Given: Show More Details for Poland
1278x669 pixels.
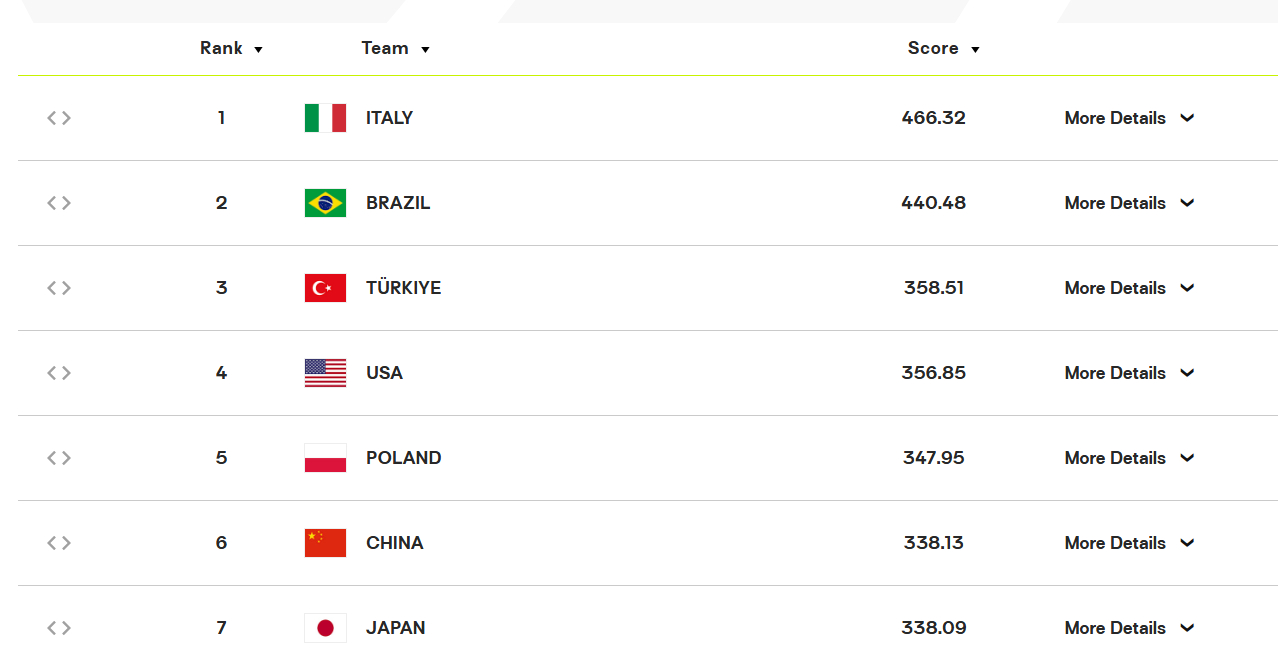Looking at the screenshot, I should point(1129,458).
